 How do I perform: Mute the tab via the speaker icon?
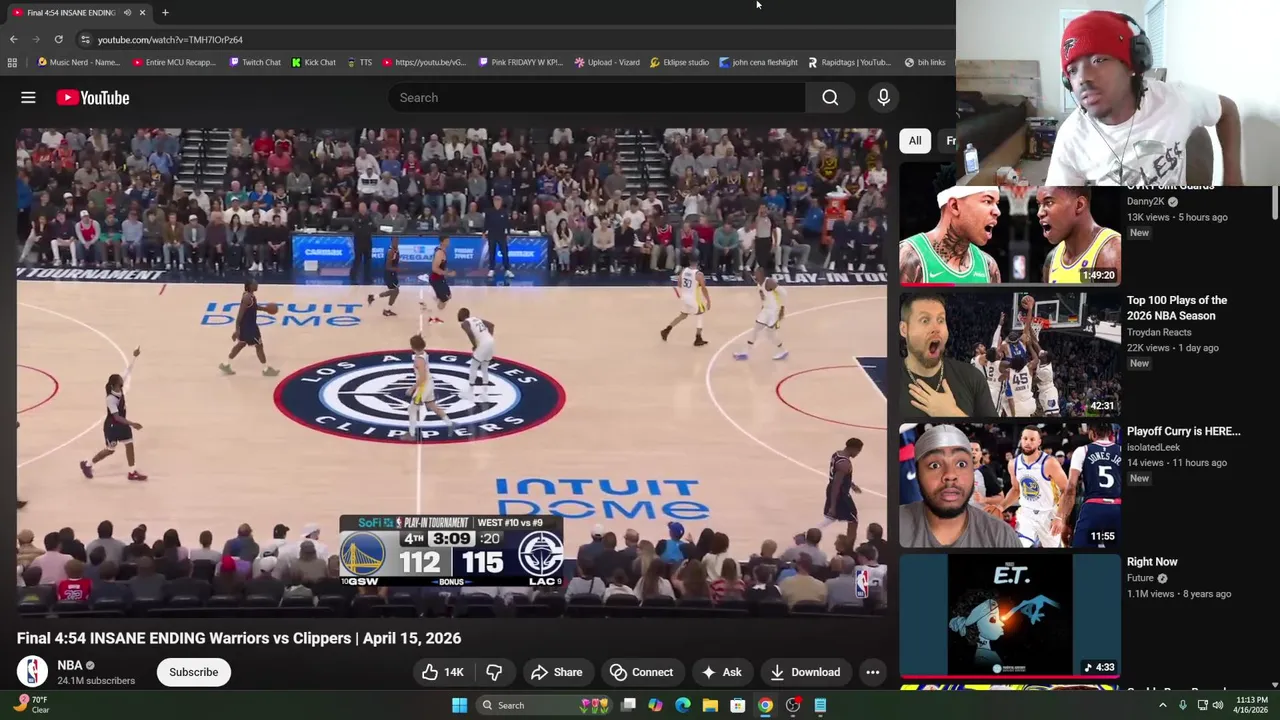(127, 12)
